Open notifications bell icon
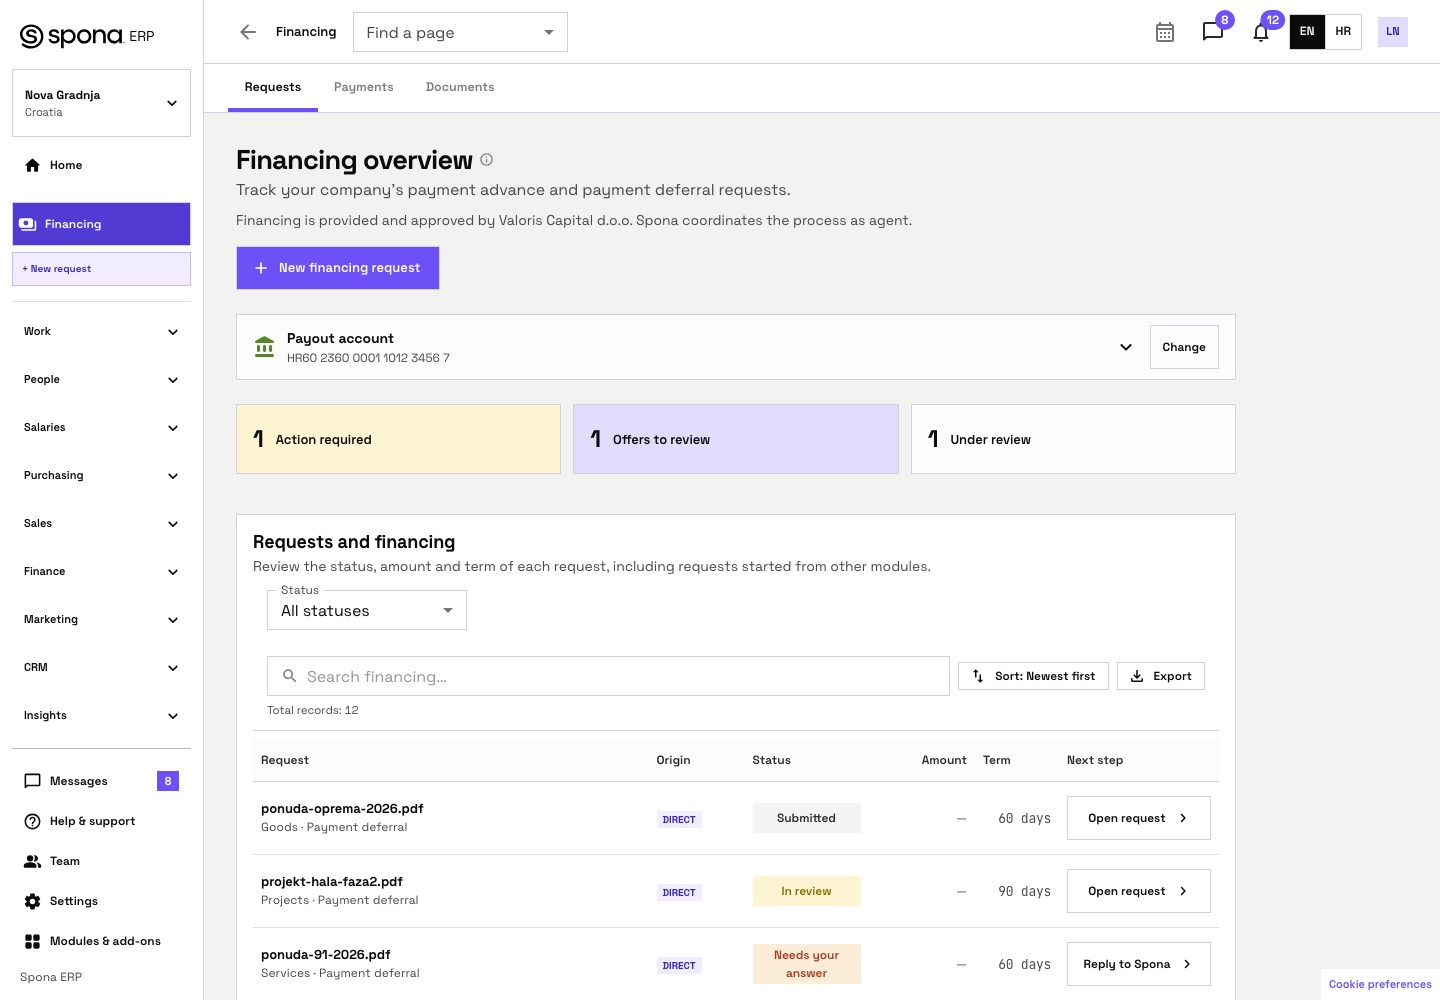Viewport: 1440px width, 1000px height. click(1261, 32)
